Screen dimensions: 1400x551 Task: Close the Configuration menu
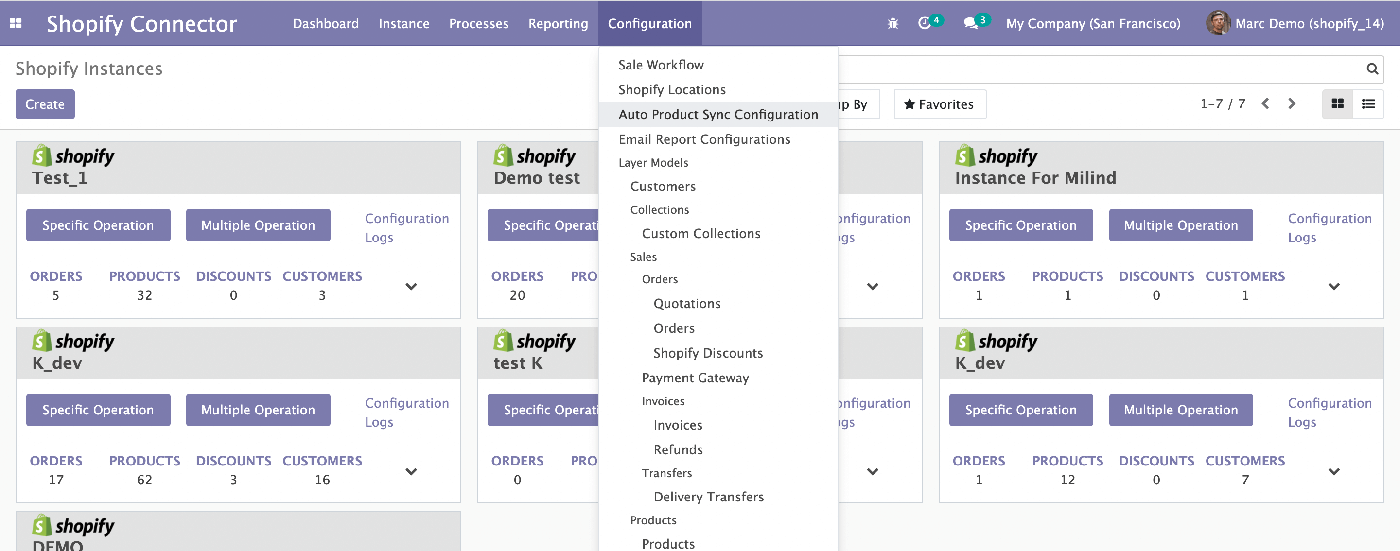coord(650,23)
